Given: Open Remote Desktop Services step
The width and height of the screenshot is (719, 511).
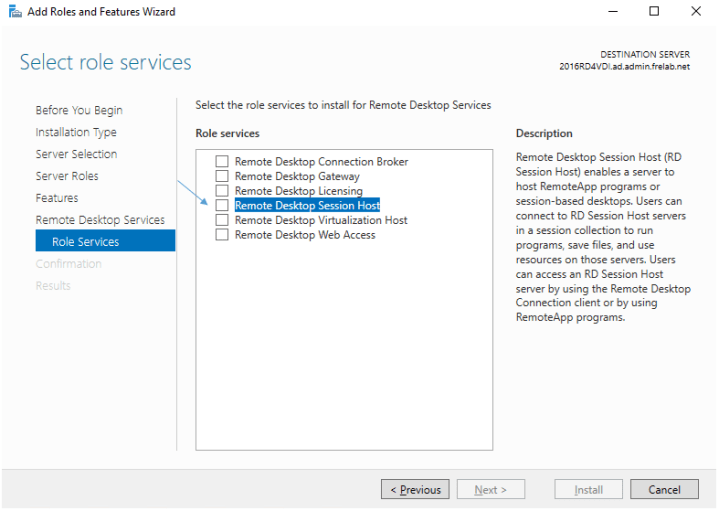Looking at the screenshot, I should 100,220.
